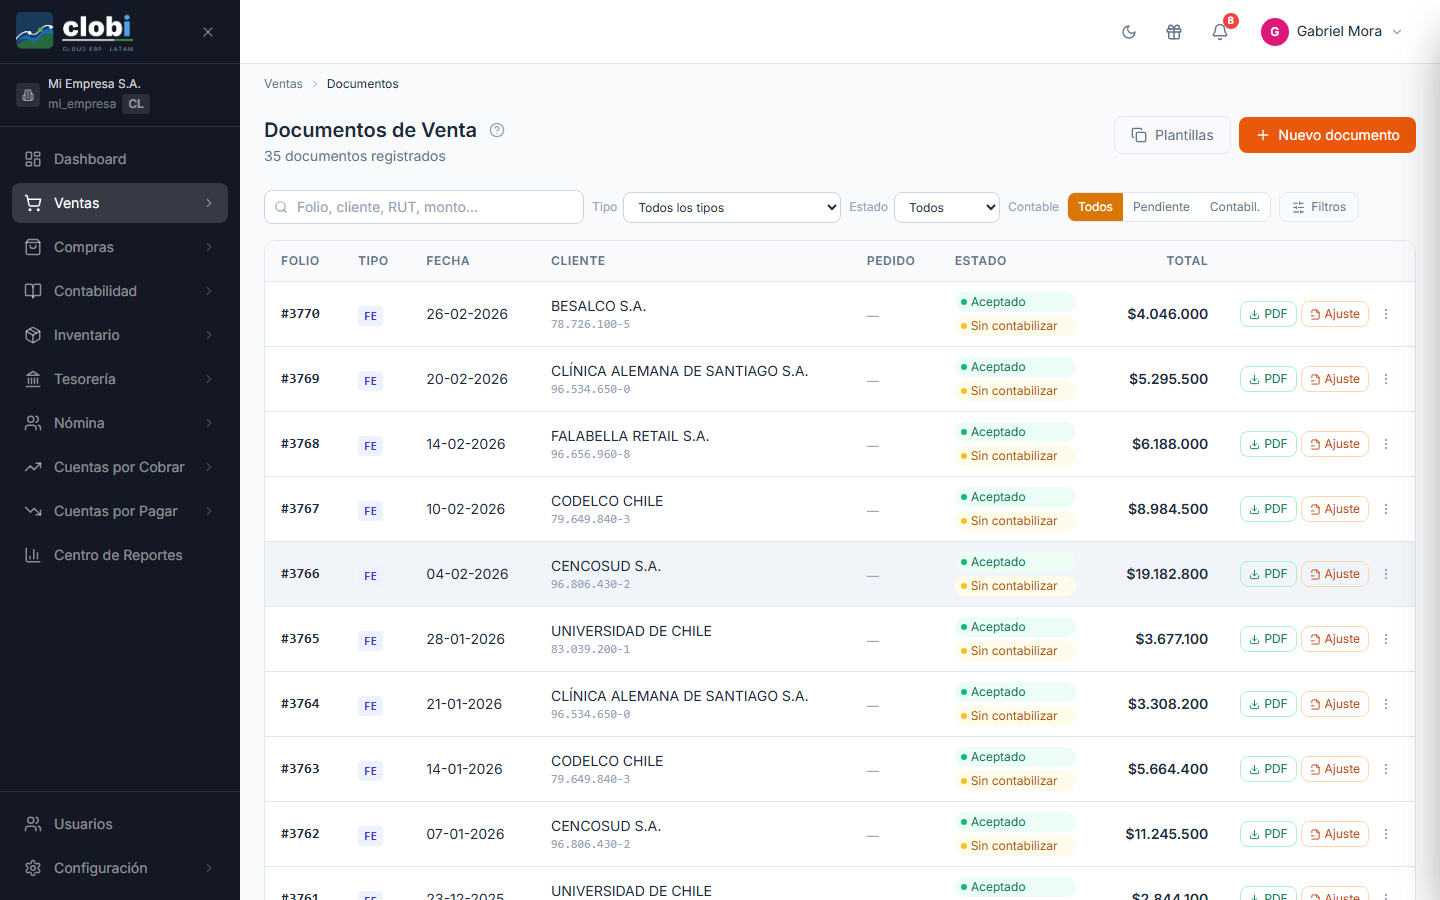Toggle dark mode moon icon
1440x900 pixels.
1129,32
